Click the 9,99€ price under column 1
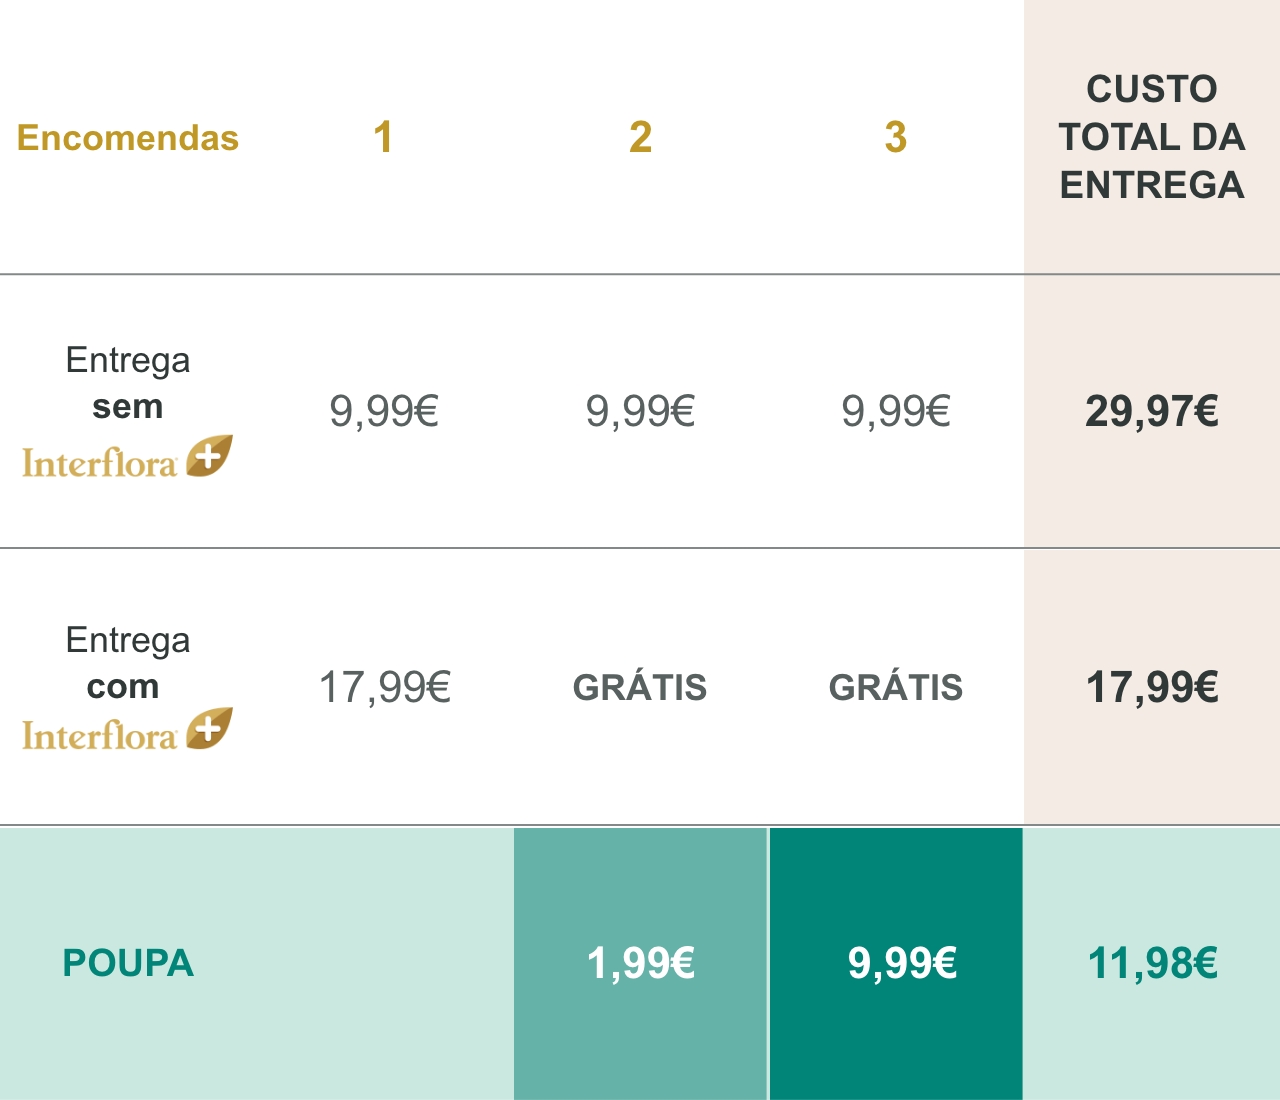This screenshot has height=1100, width=1280. (384, 411)
